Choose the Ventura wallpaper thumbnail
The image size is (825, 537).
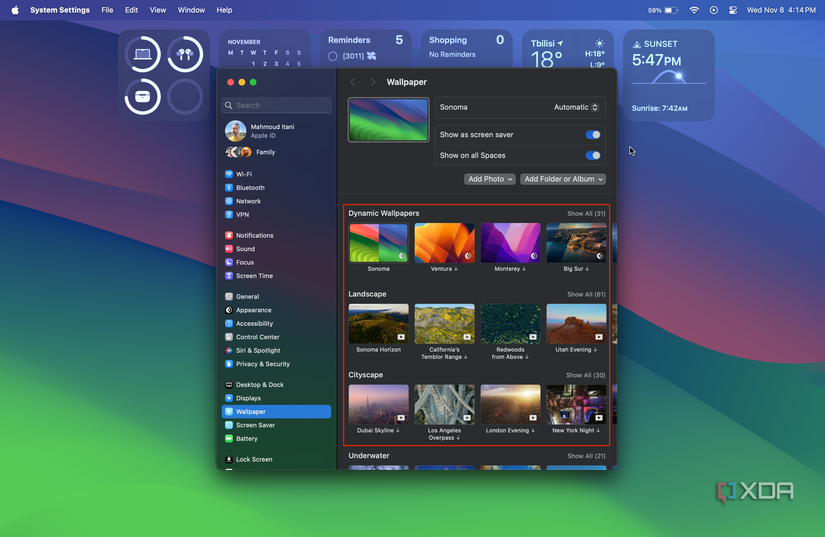click(444, 243)
